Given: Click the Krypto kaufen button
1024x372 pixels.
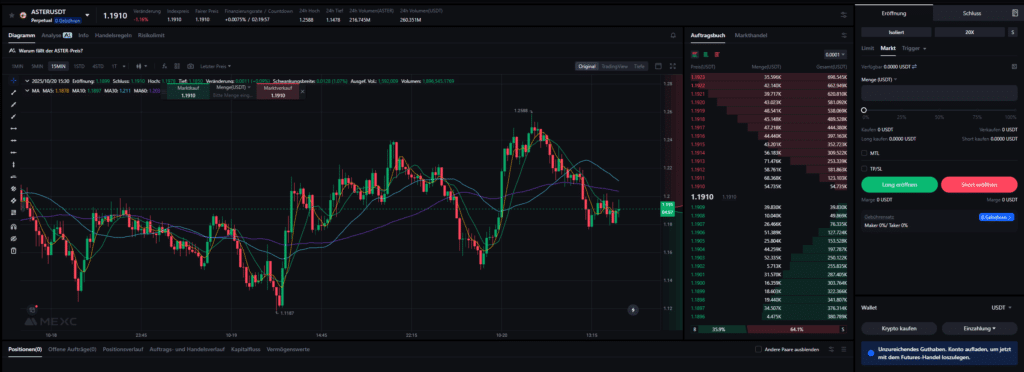Looking at the screenshot, I should [x=899, y=328].
